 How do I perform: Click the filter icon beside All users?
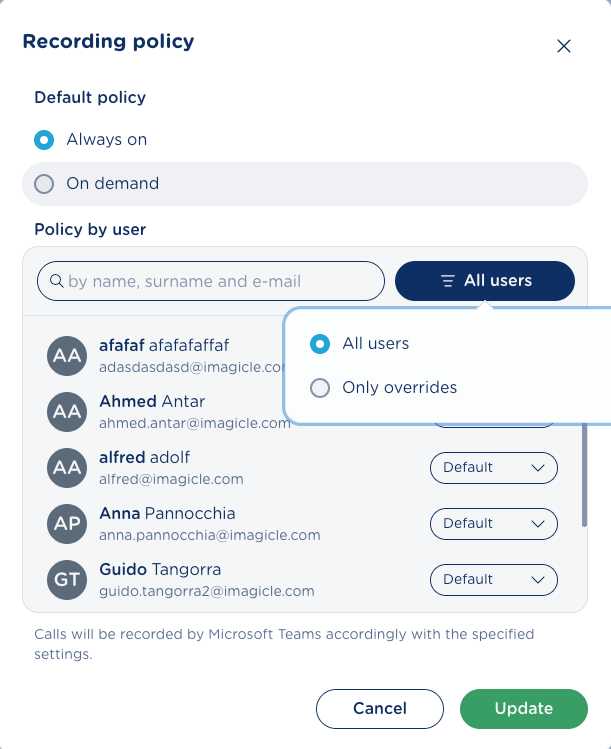[x=448, y=281]
